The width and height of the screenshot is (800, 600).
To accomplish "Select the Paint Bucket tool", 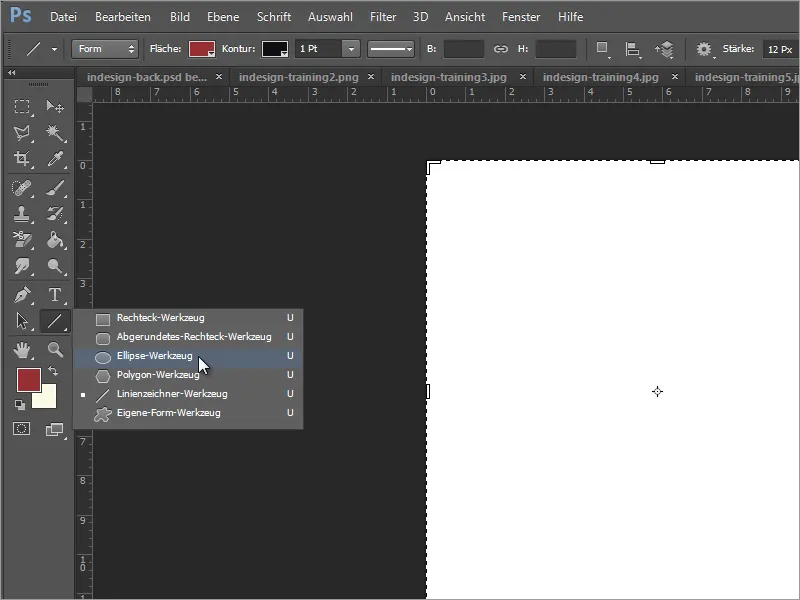I will click(x=55, y=240).
